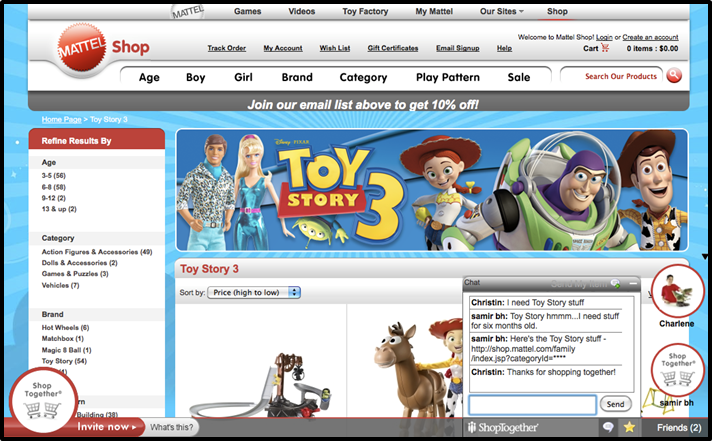
Task: Click the Track Order link
Action: [227, 48]
